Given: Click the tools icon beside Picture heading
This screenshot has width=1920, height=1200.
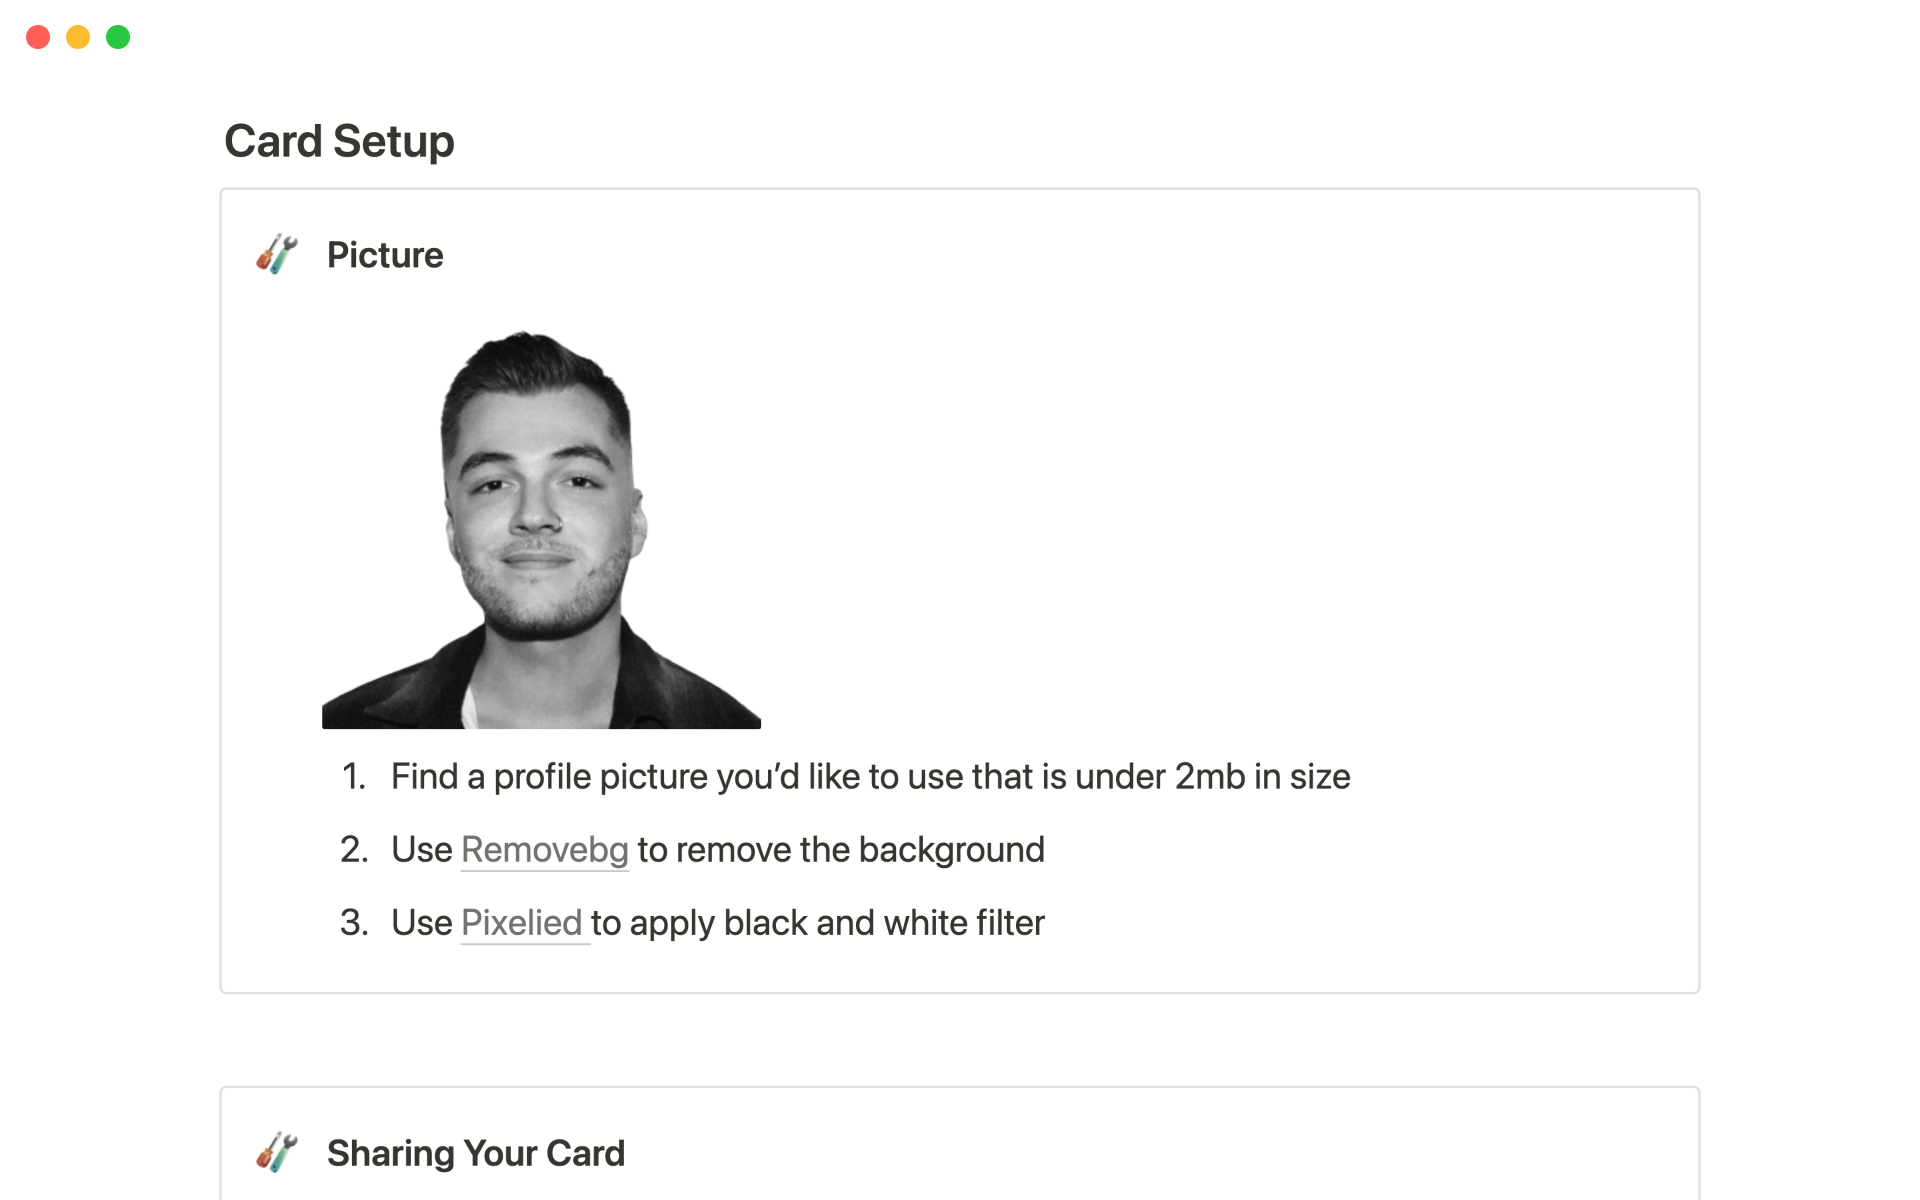Looking at the screenshot, I should 277,255.
